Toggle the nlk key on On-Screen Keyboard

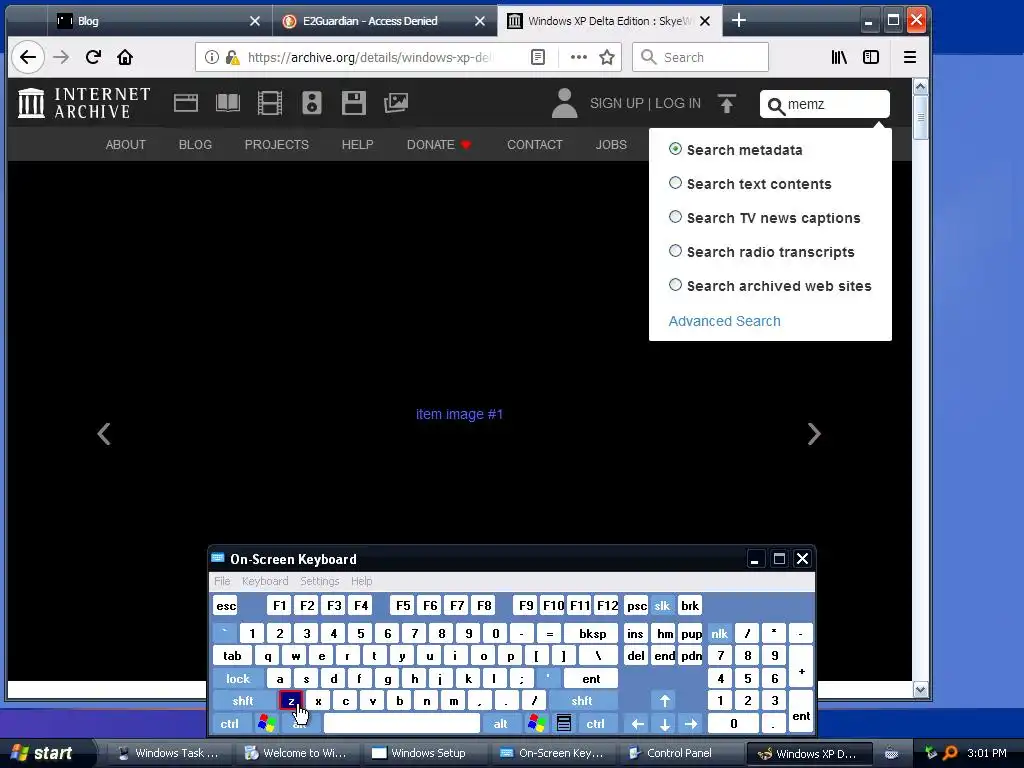point(720,633)
